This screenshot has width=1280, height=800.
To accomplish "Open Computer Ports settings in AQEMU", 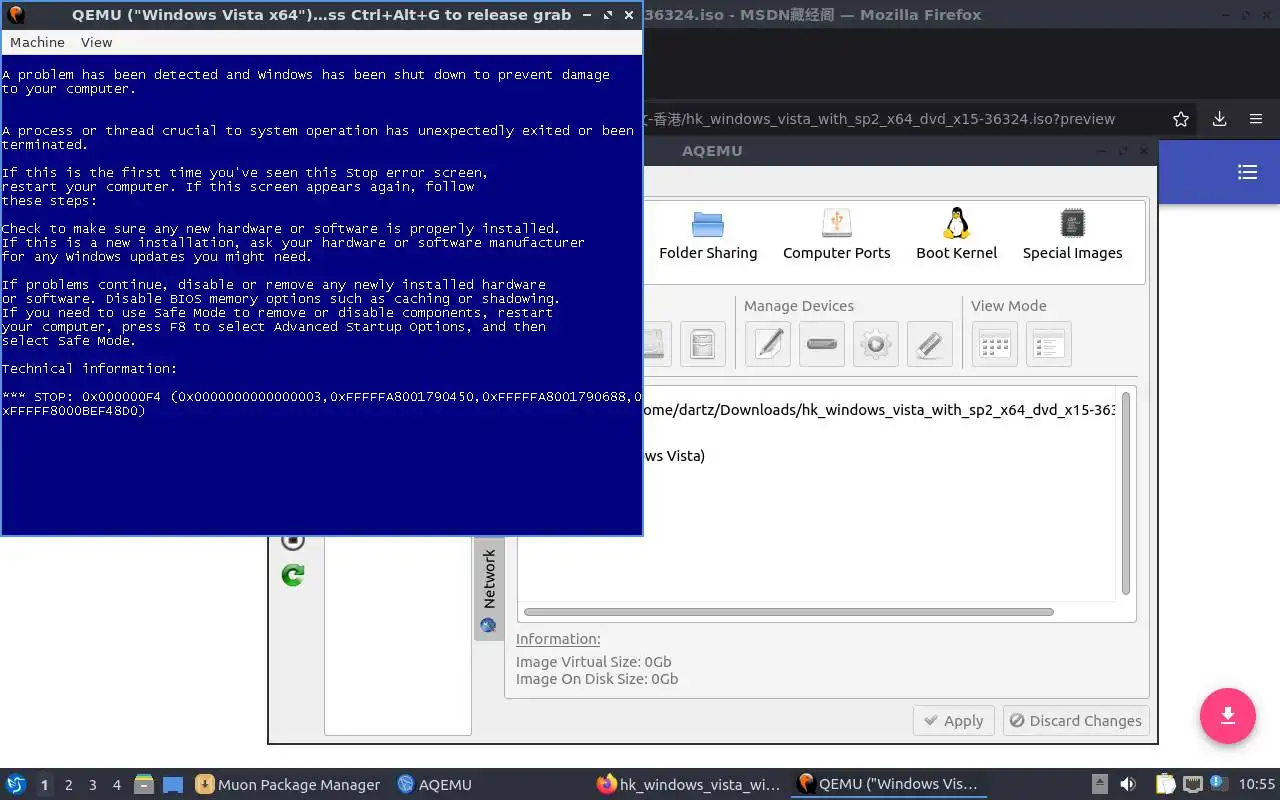I will (837, 235).
